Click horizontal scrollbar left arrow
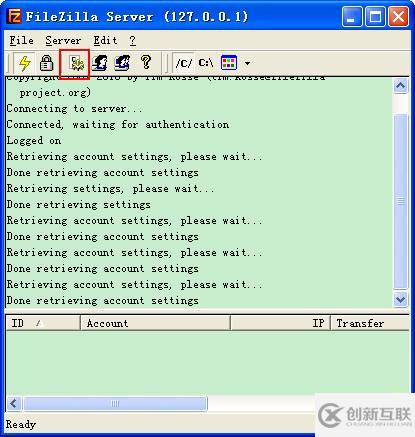 pos(14,404)
